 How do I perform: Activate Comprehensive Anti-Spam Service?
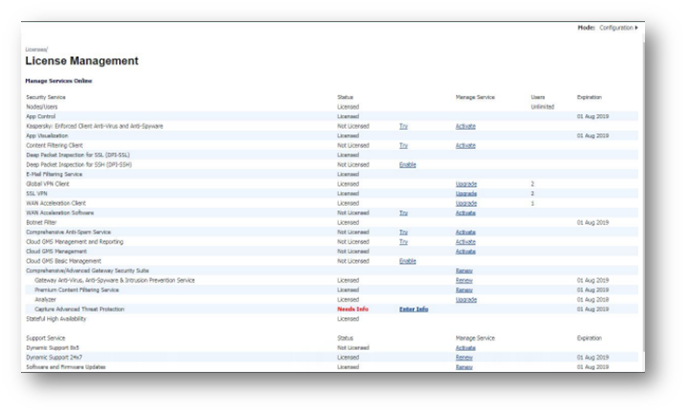(x=465, y=232)
